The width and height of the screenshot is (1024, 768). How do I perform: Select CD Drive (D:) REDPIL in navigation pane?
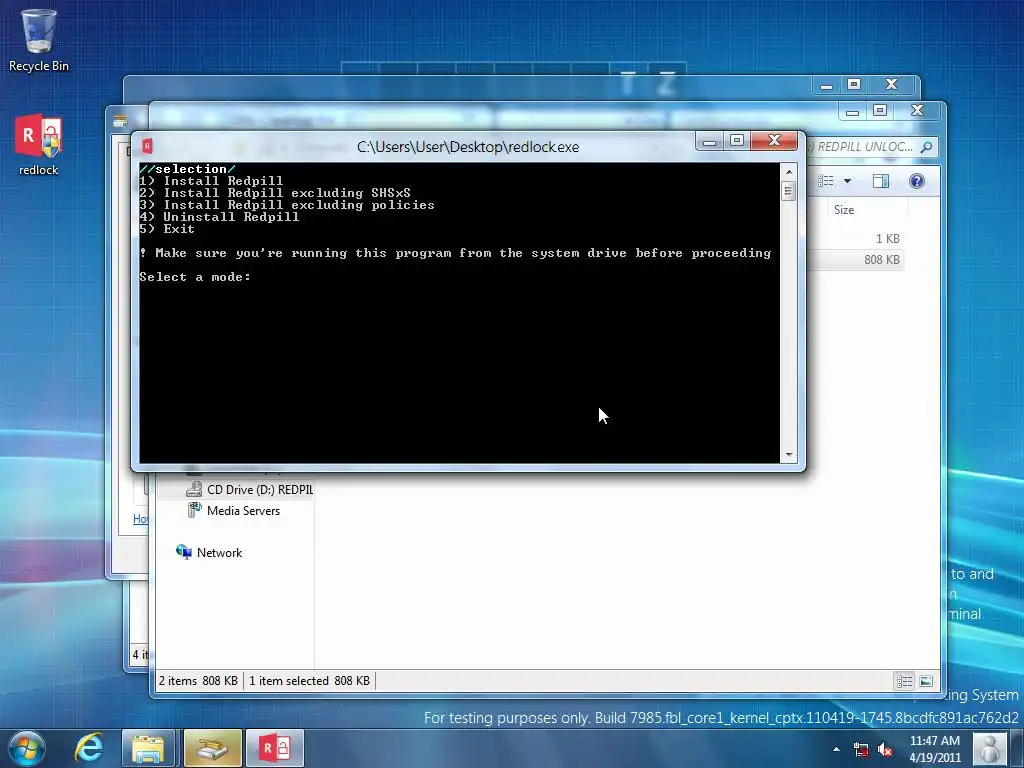pos(249,489)
